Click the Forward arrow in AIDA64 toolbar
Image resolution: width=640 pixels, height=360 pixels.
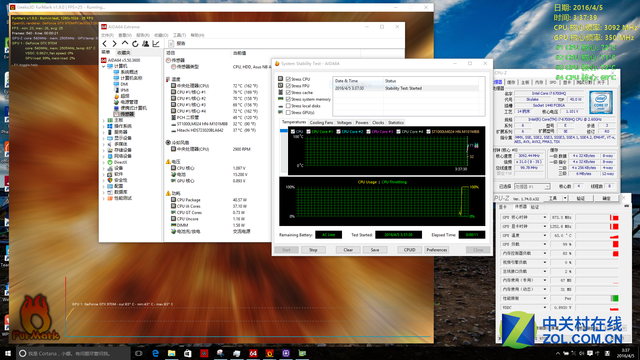coord(114,43)
